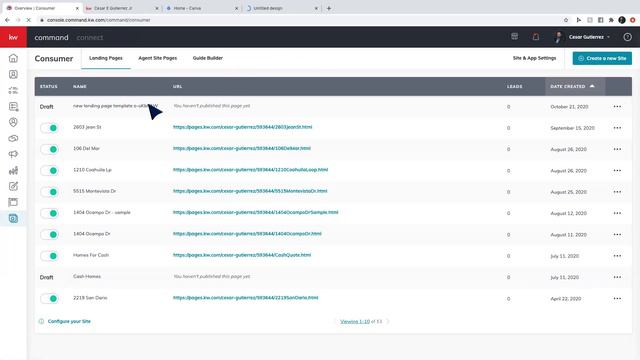
Task: Toggle publish status for 106 Del Mar
Action: click(x=49, y=149)
